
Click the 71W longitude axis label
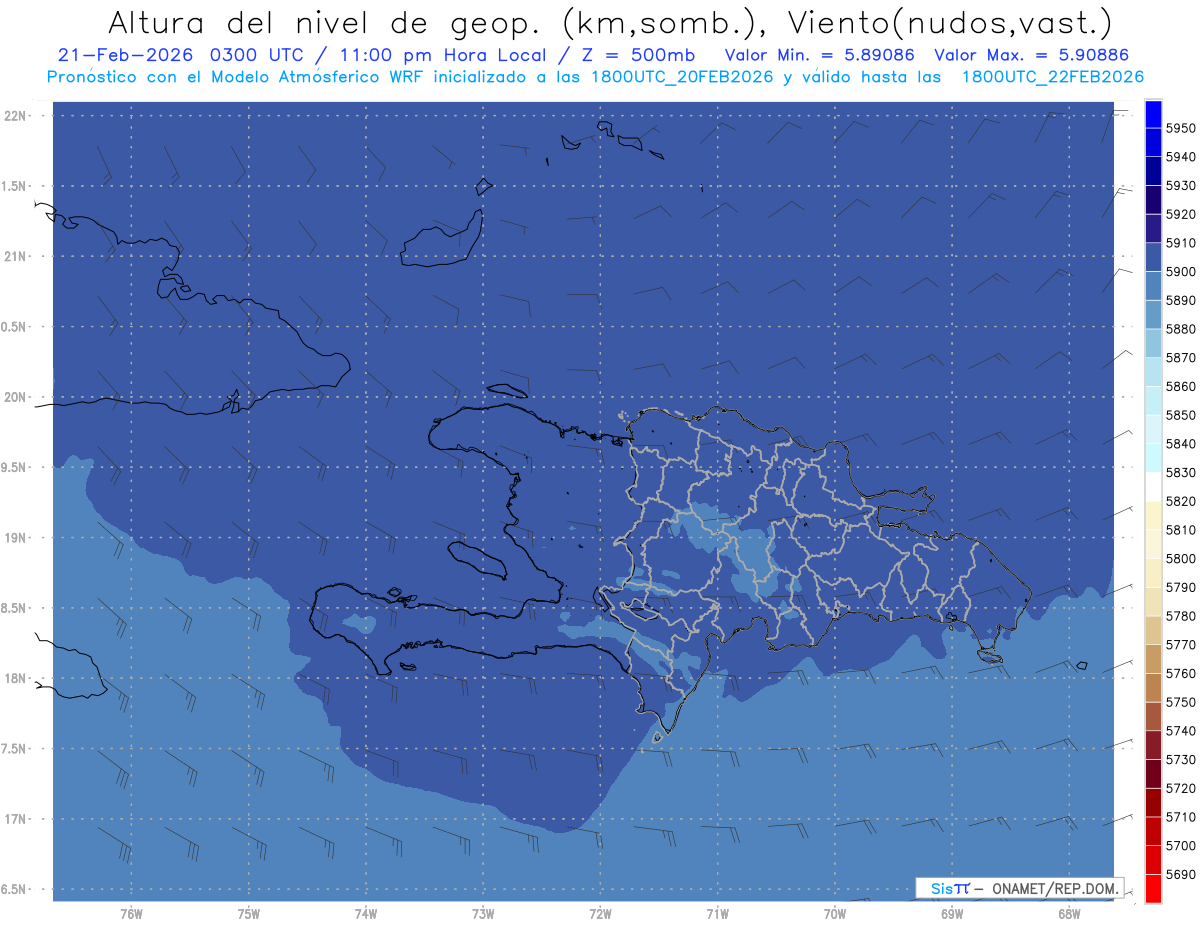(x=717, y=914)
